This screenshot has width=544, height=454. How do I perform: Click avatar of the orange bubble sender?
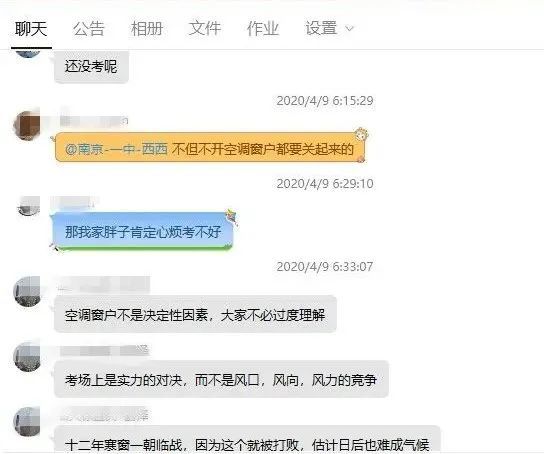pos(27,126)
